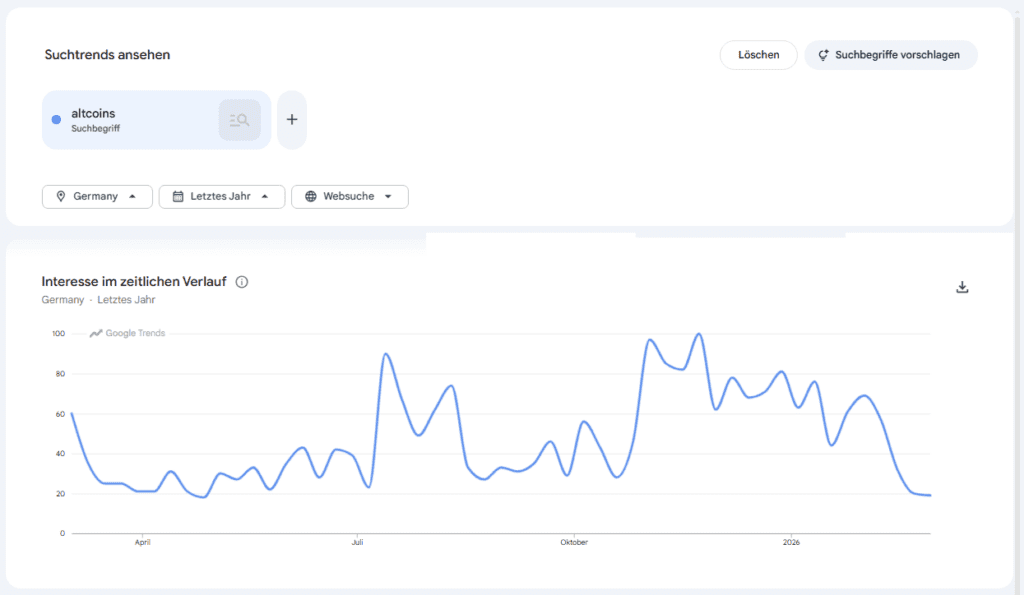Click the 2026 label on the time axis
This screenshot has width=1024, height=595.
(x=791, y=543)
